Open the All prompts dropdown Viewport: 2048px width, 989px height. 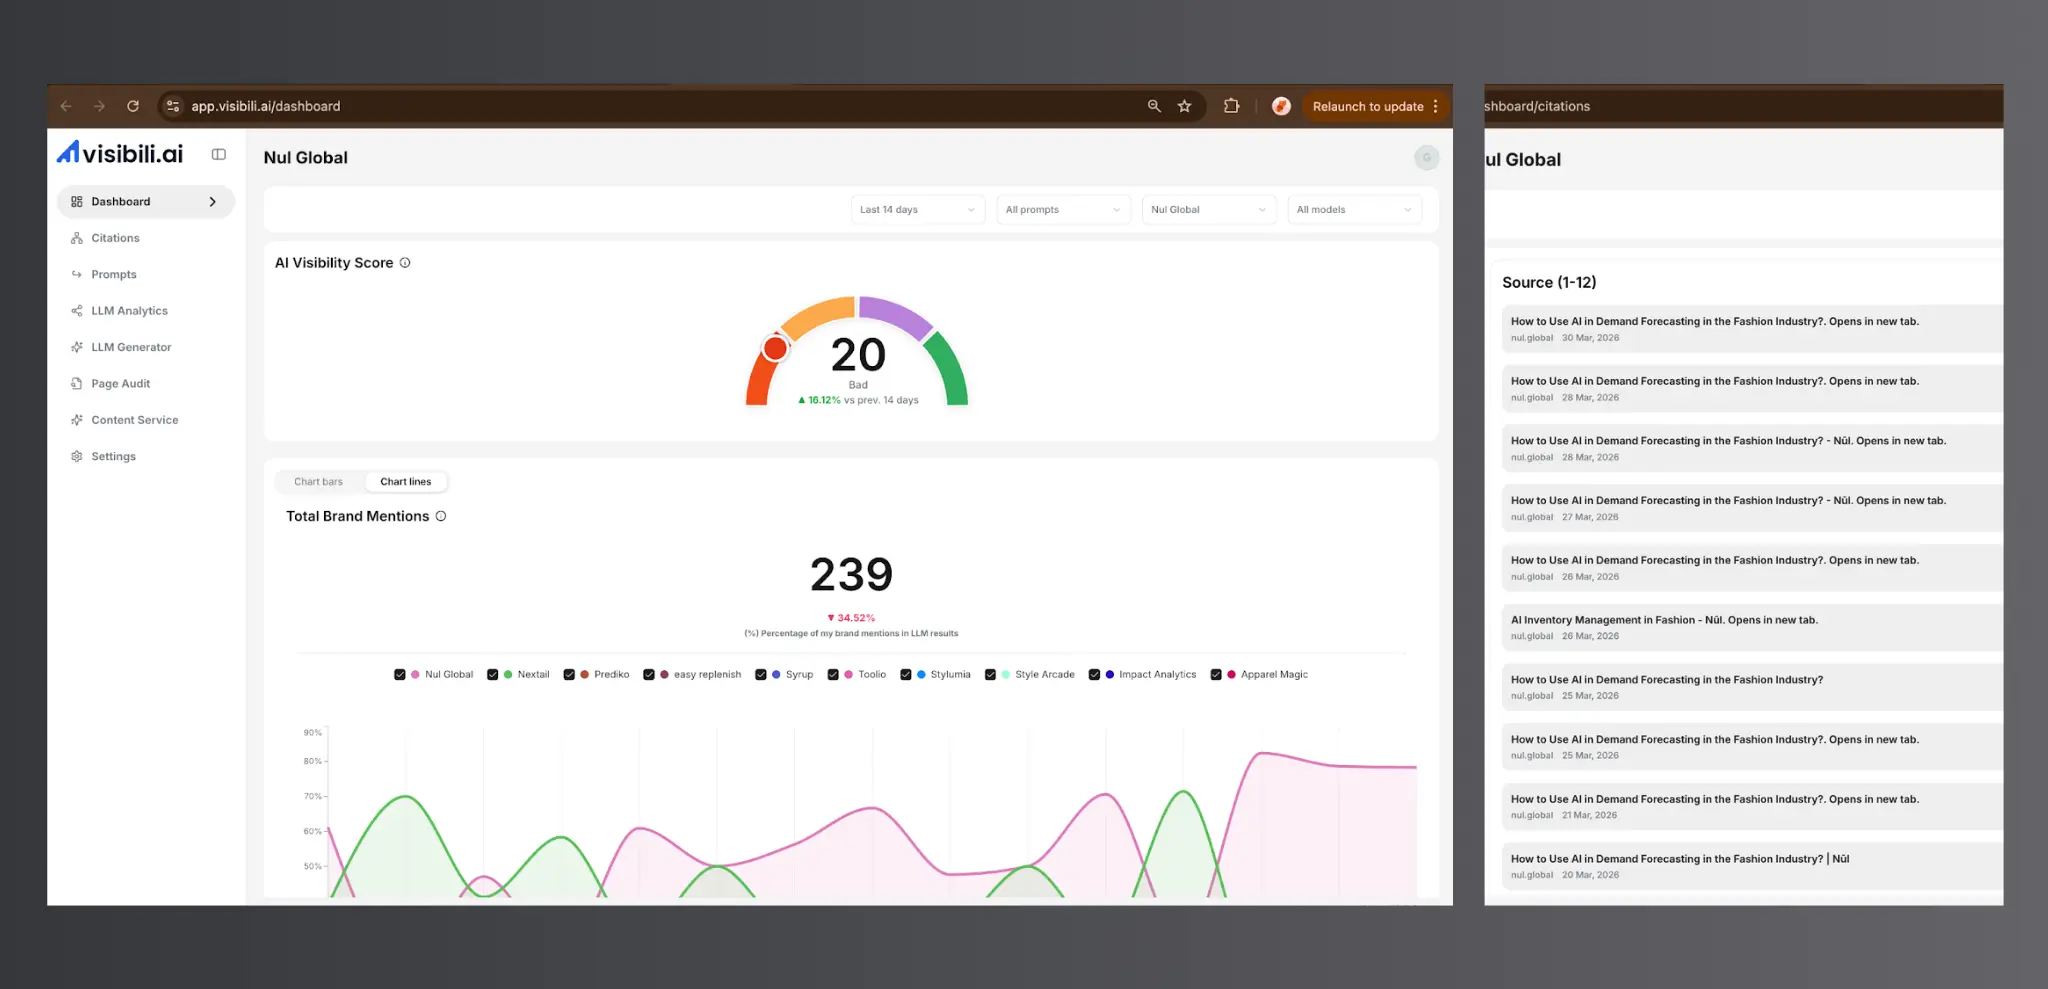[1063, 210]
